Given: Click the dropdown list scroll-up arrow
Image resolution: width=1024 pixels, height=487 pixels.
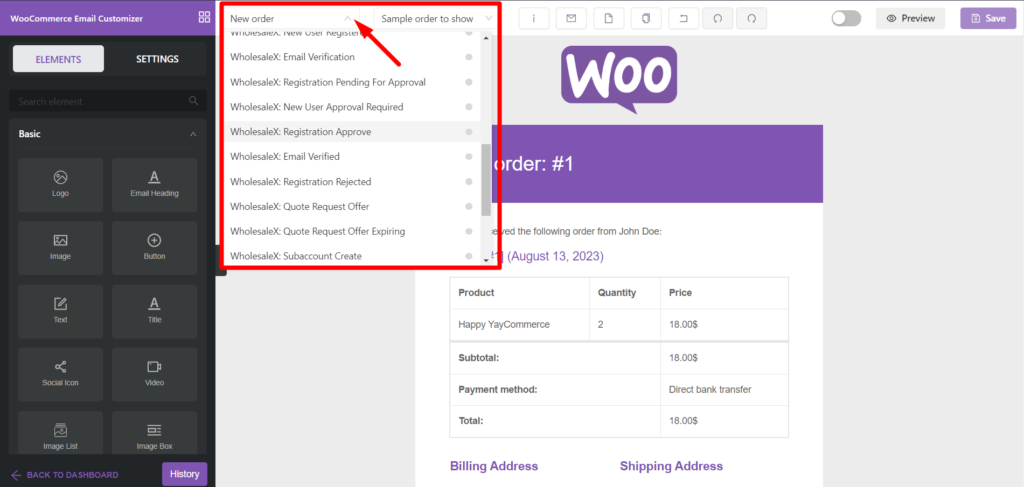Looking at the screenshot, I should pos(485,38).
